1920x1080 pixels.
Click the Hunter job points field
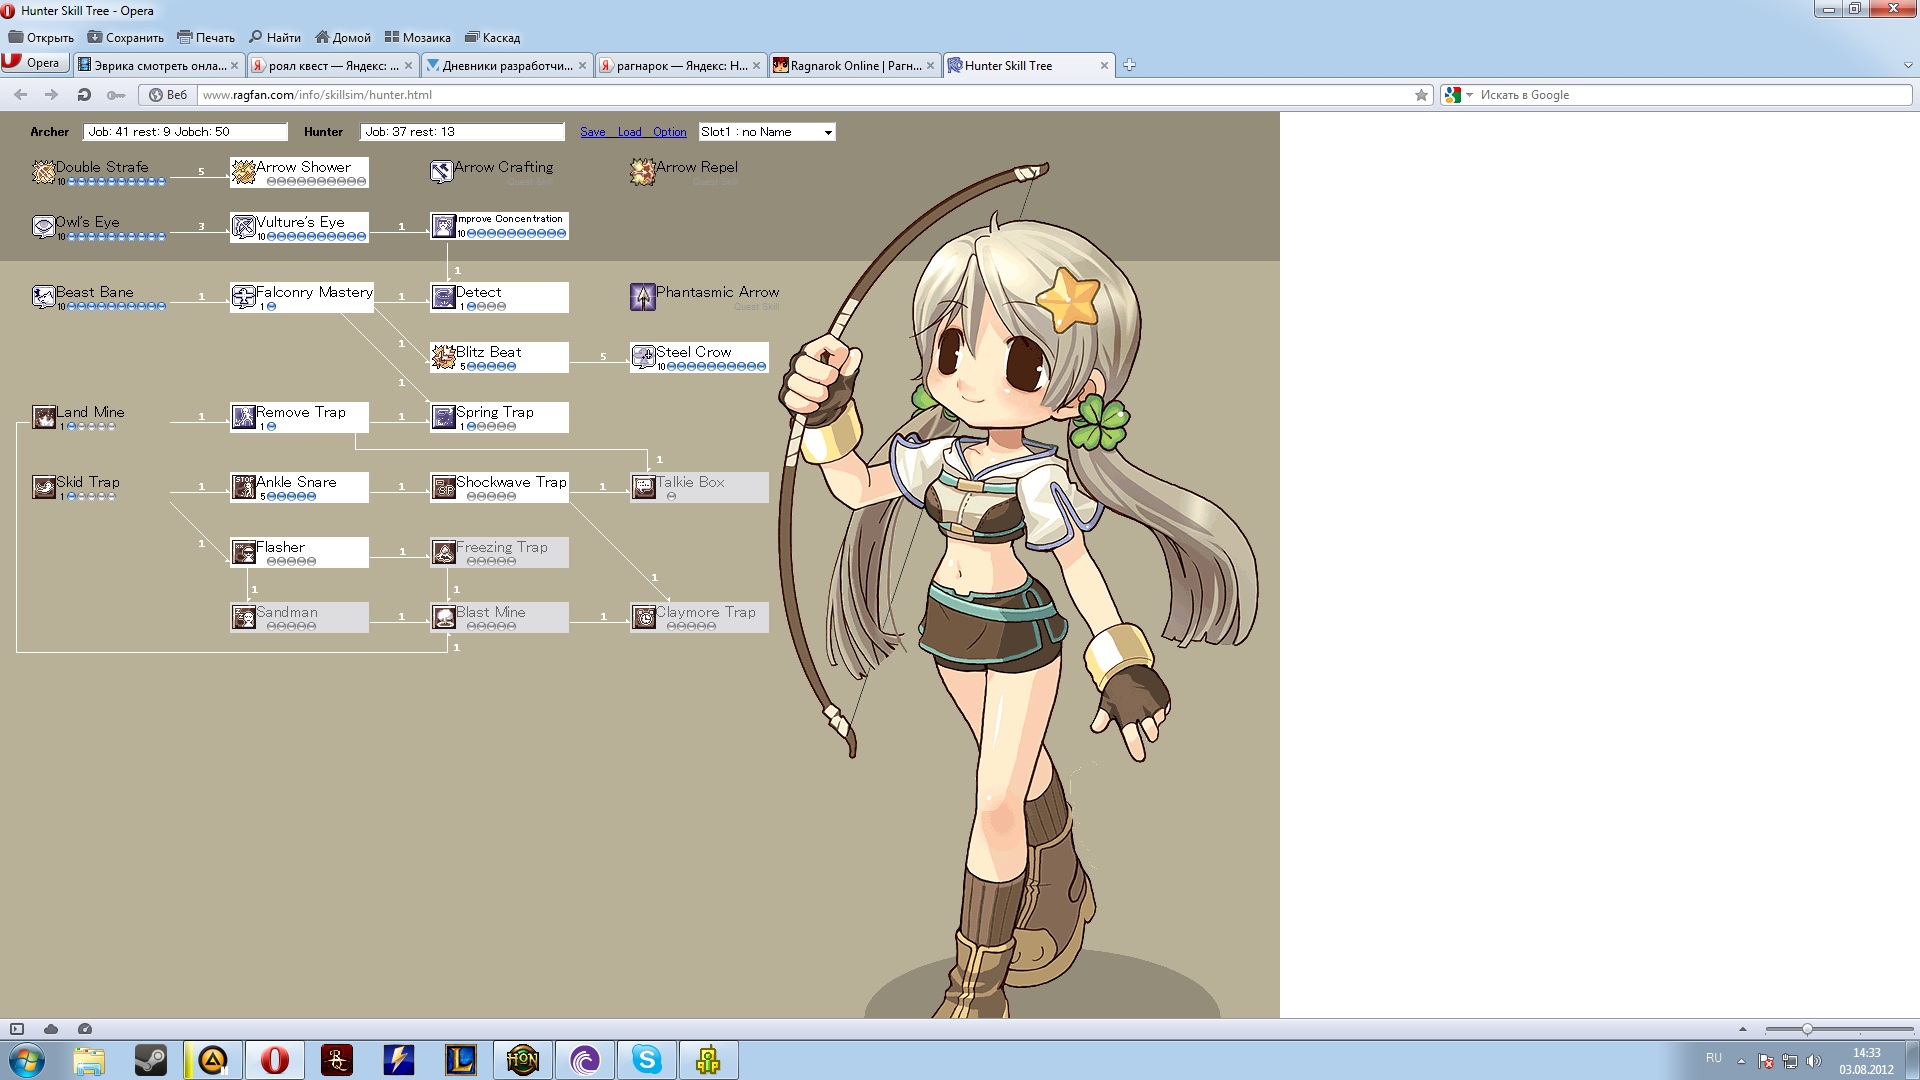tap(463, 132)
